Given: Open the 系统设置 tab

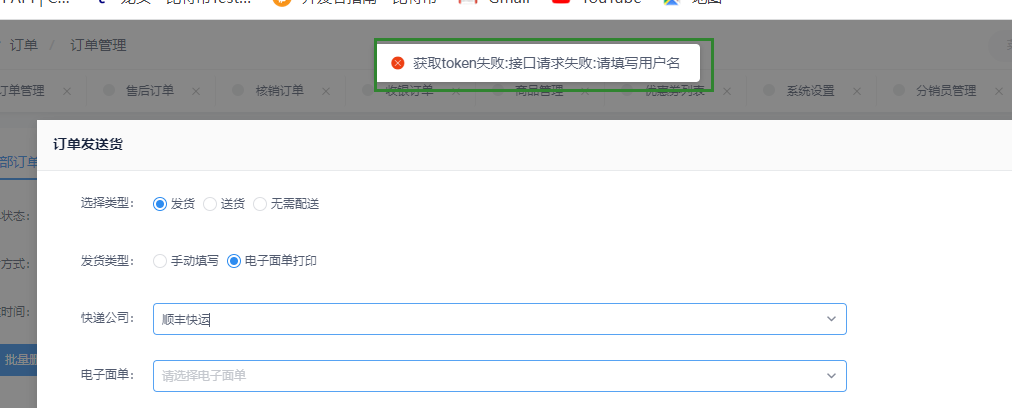Looking at the screenshot, I should tap(810, 91).
